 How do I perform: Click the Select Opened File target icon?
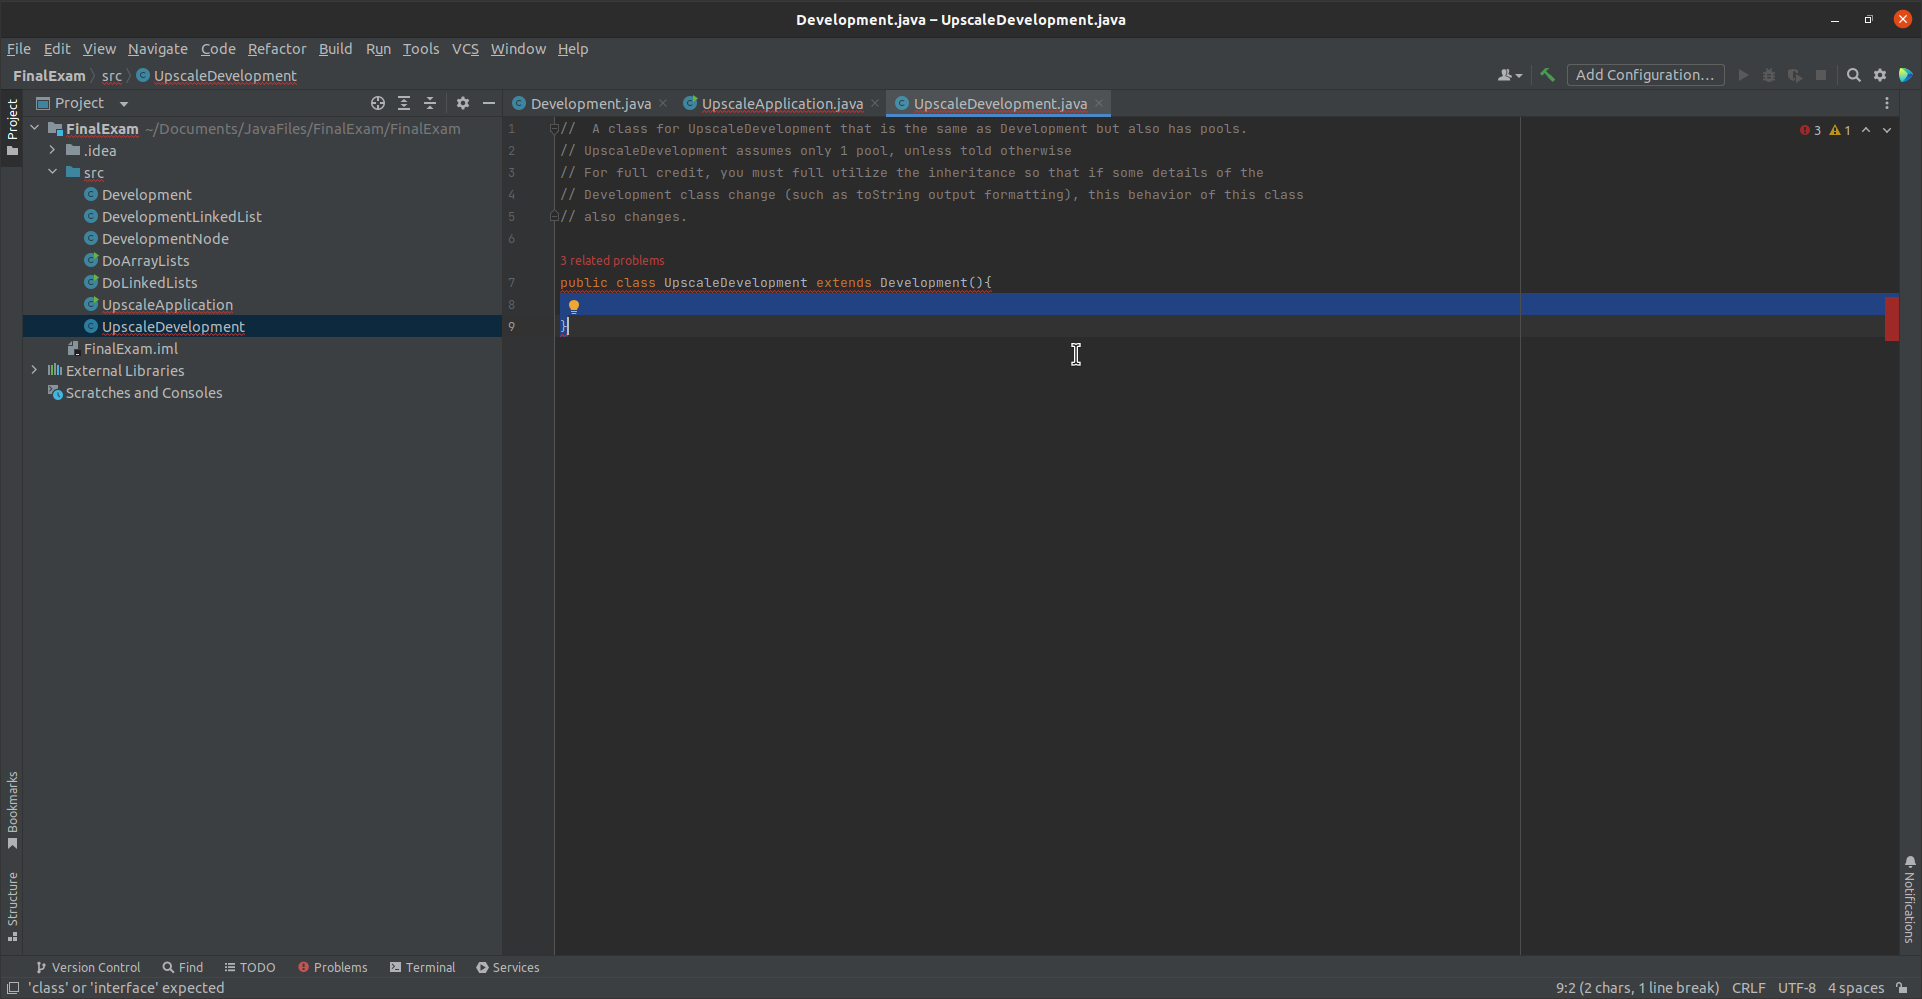[x=378, y=103]
